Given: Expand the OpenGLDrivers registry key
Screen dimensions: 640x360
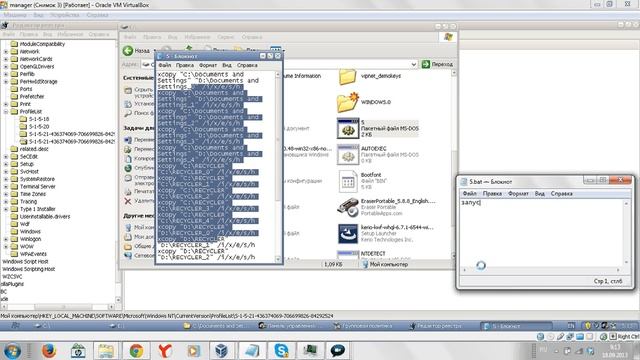Looking at the screenshot, I should click(x=6, y=67).
